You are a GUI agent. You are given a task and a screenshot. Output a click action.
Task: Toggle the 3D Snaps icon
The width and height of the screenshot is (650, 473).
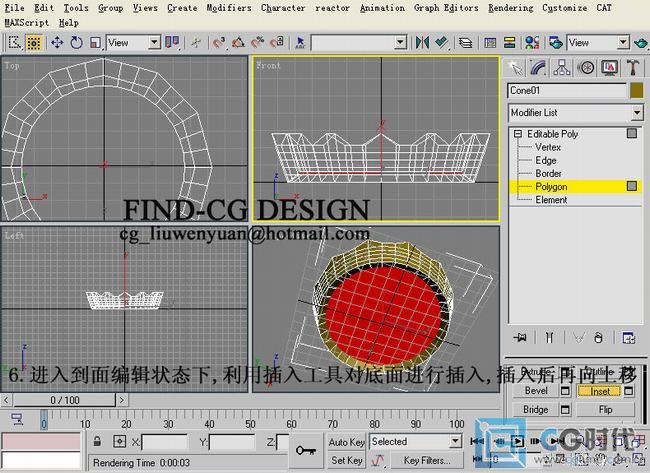(218, 42)
